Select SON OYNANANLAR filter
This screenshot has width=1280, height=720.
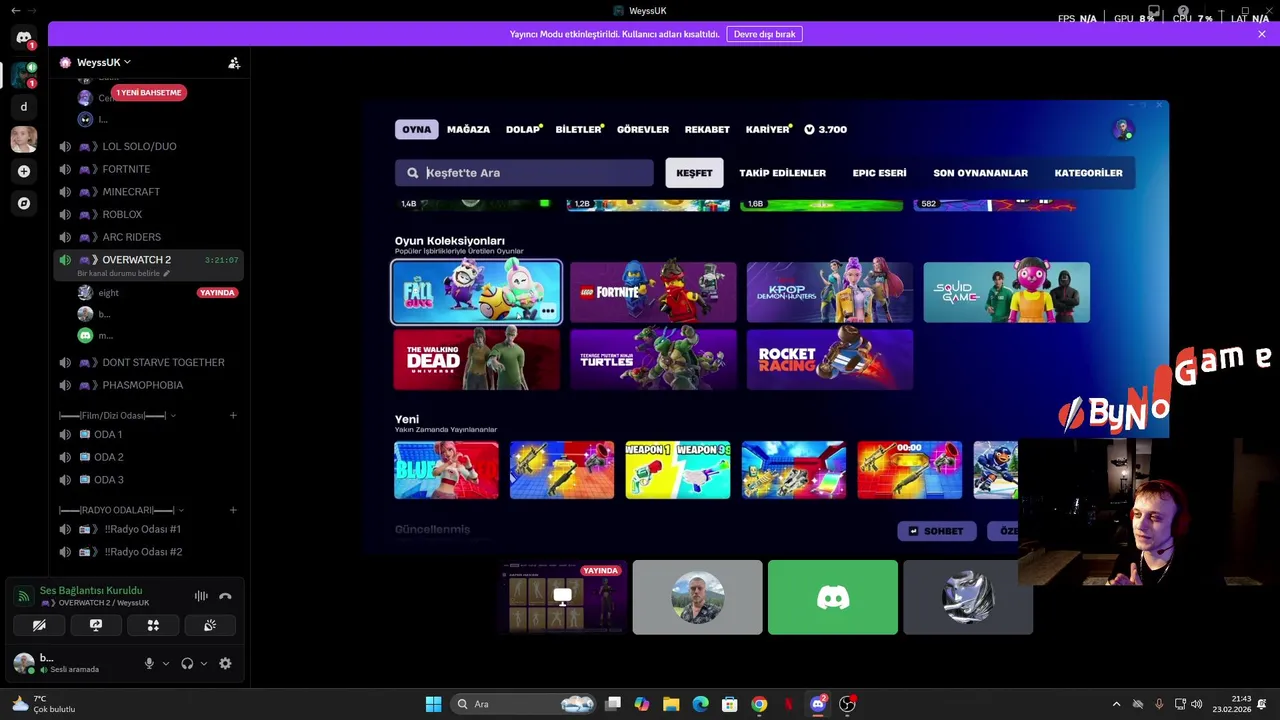tap(980, 173)
